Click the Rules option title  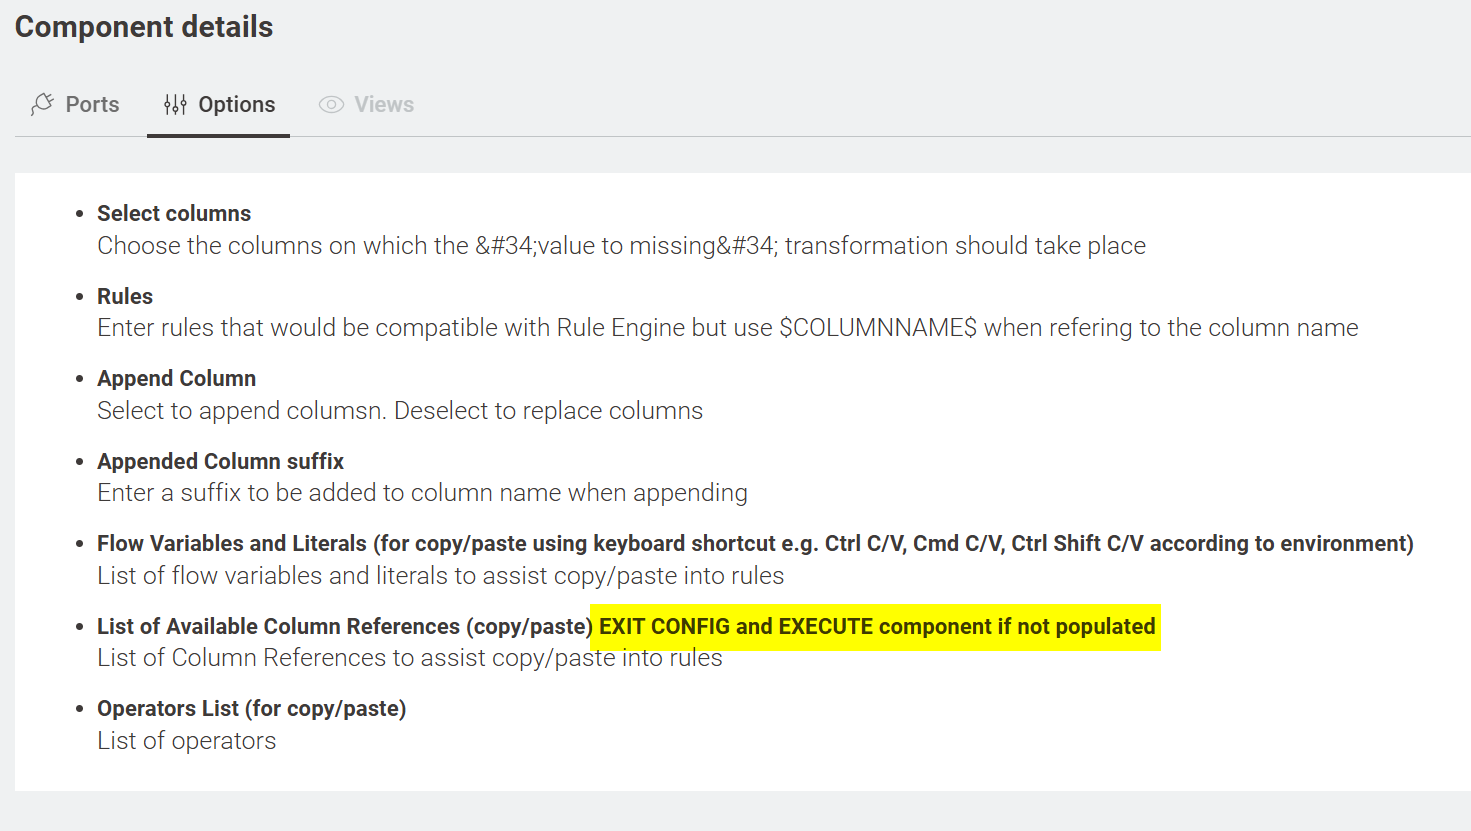coord(125,296)
